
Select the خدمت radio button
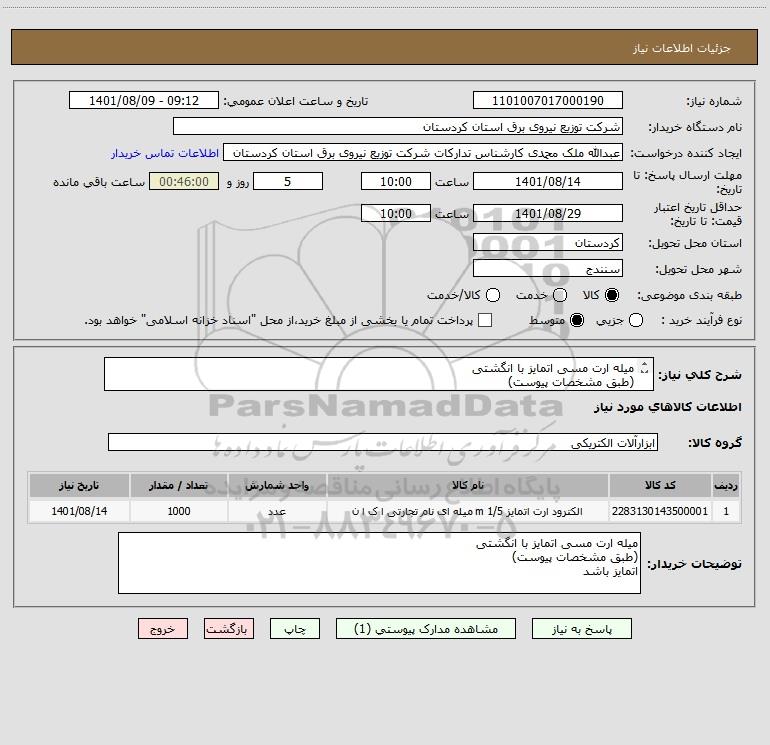point(560,295)
